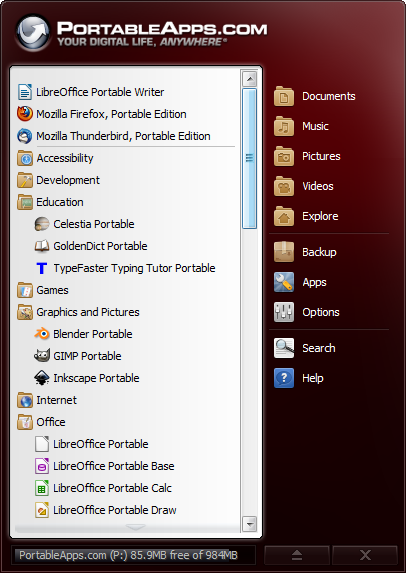Screen dimensions: 406x573
Task: Open Inkscape Portable icon
Action: [42, 378]
